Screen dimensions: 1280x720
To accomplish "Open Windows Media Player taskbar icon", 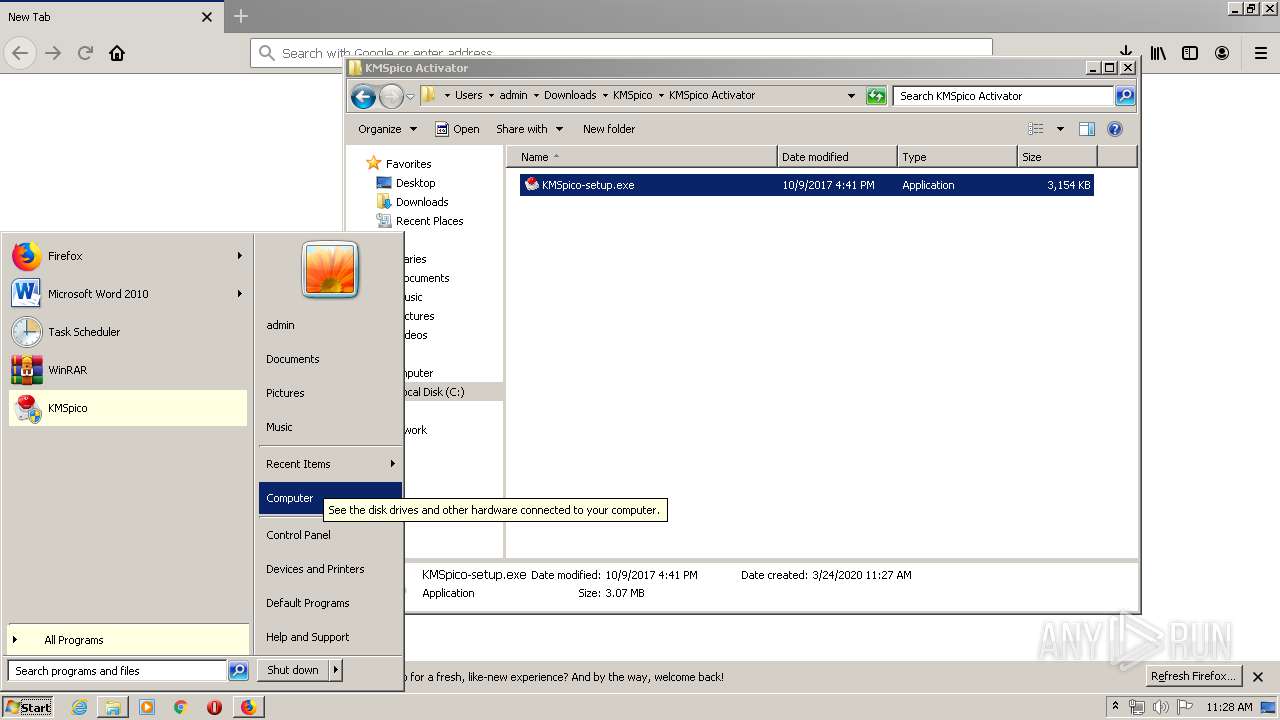I will 147,707.
